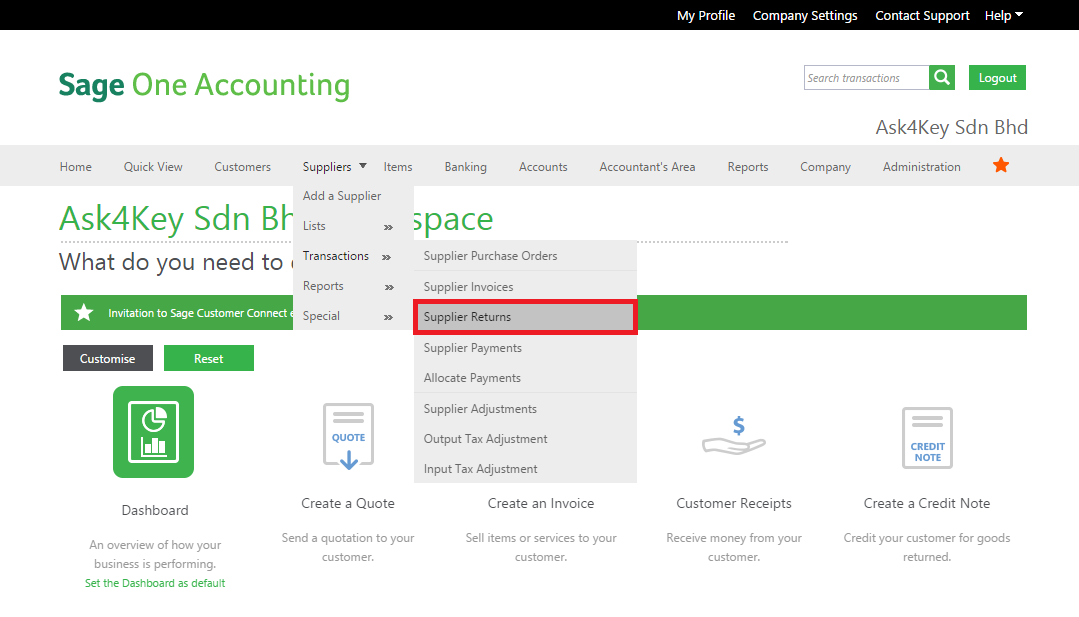Click the orange favourites star icon

1001,165
